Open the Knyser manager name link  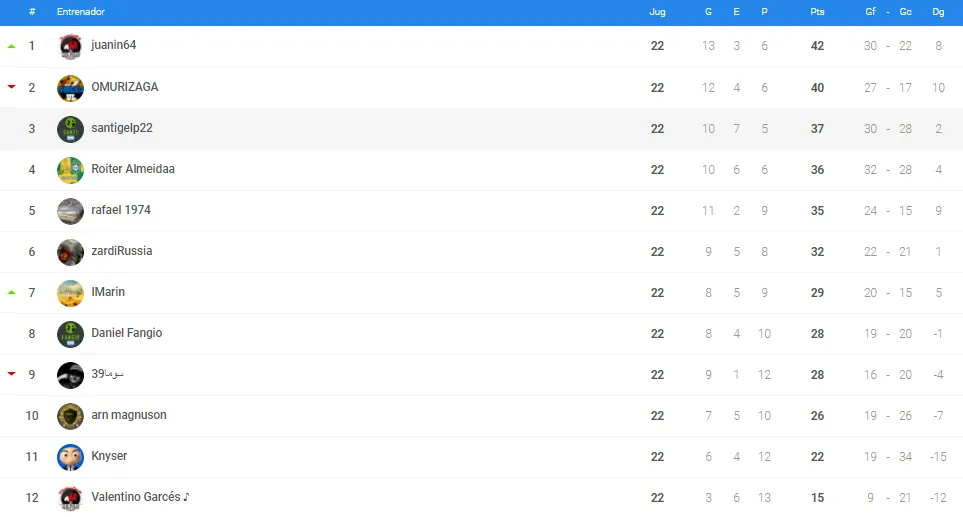pos(109,456)
